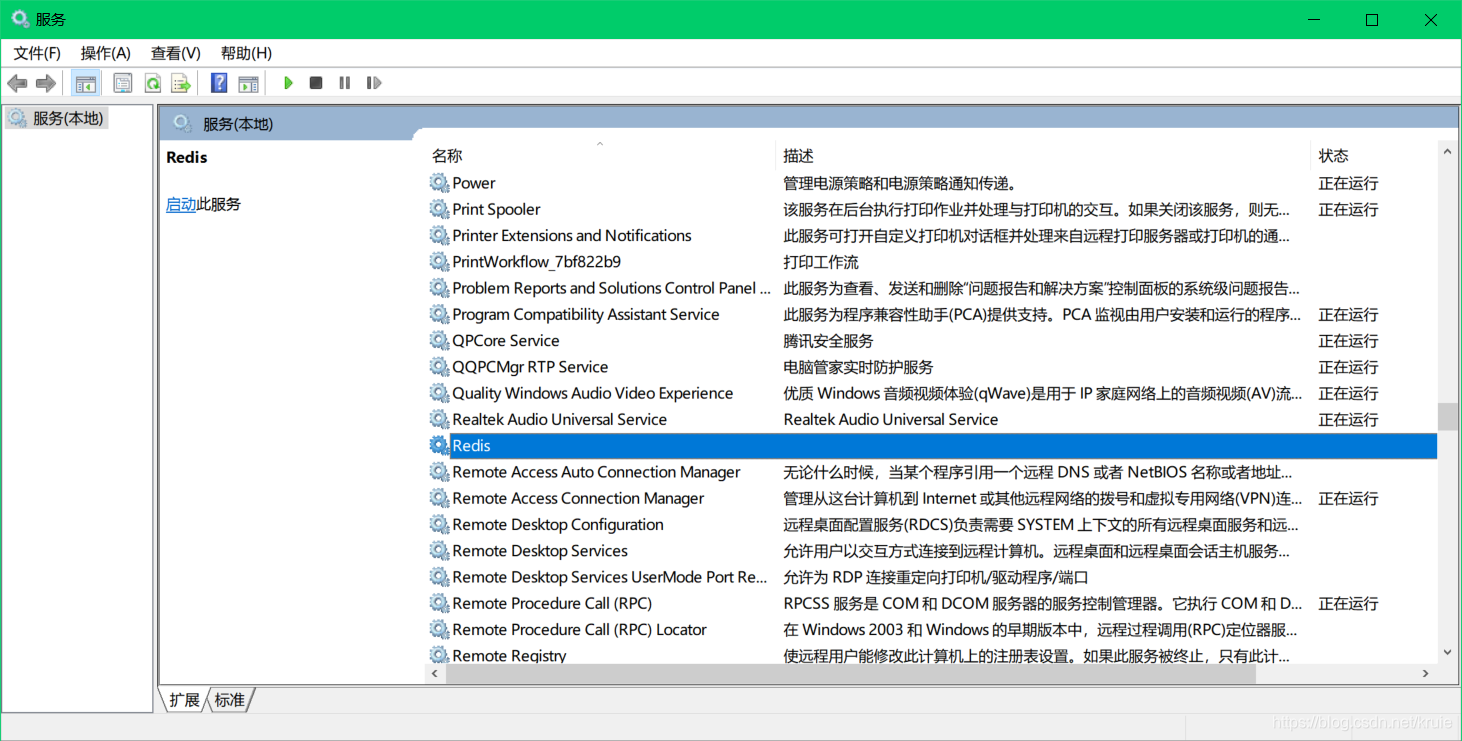
Task: Toggle the console tree pane visibility
Action: [x=86, y=82]
